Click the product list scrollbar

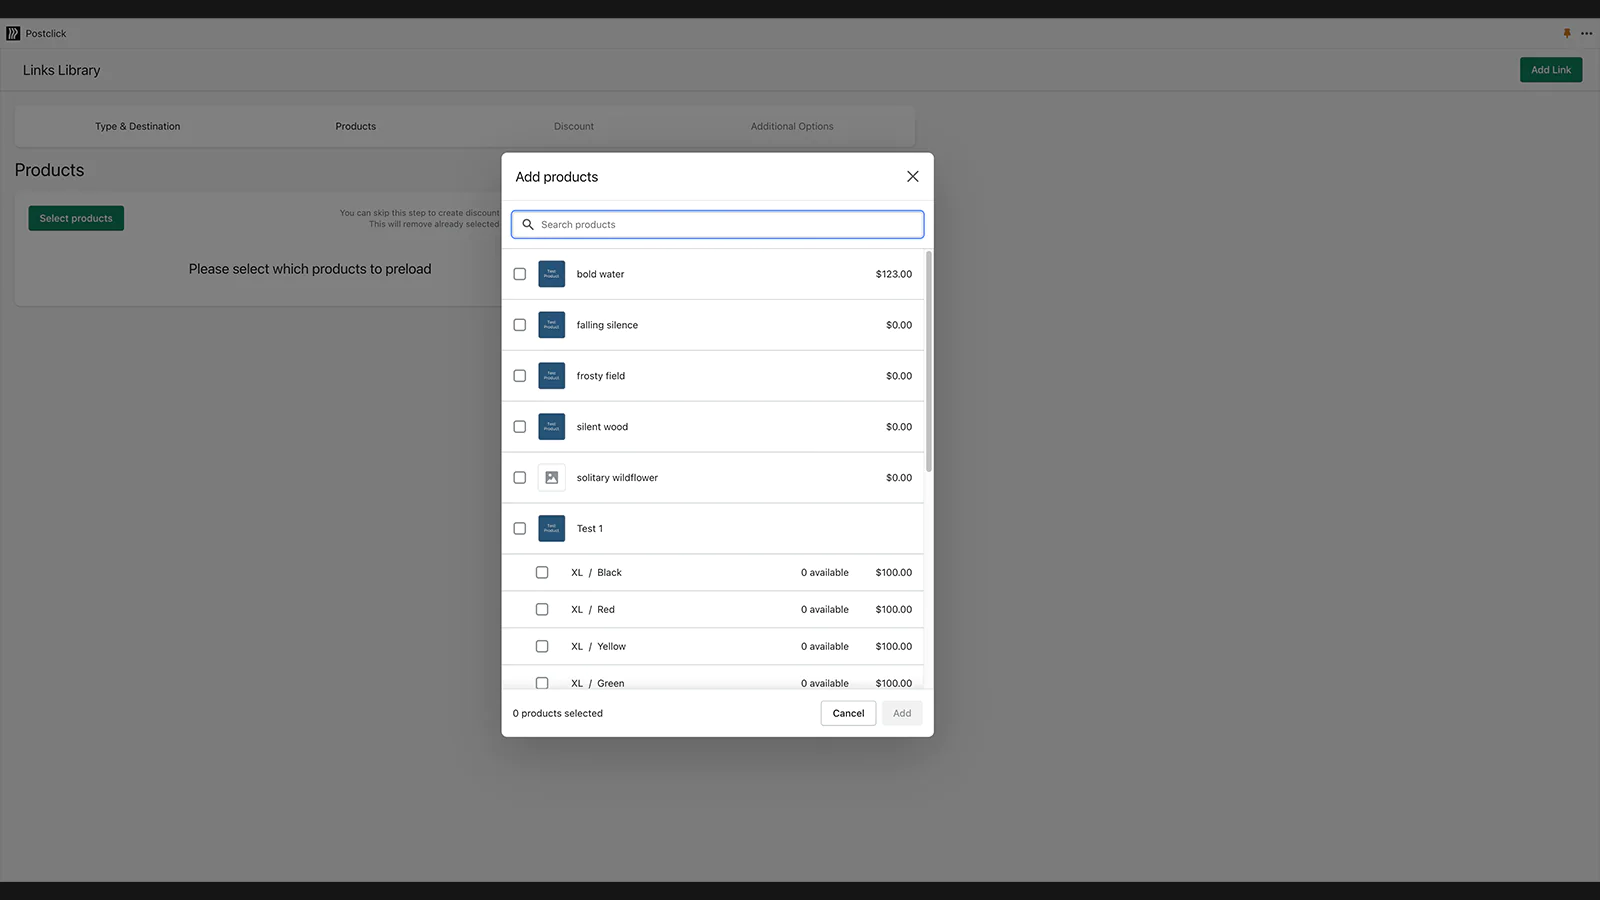click(x=929, y=361)
